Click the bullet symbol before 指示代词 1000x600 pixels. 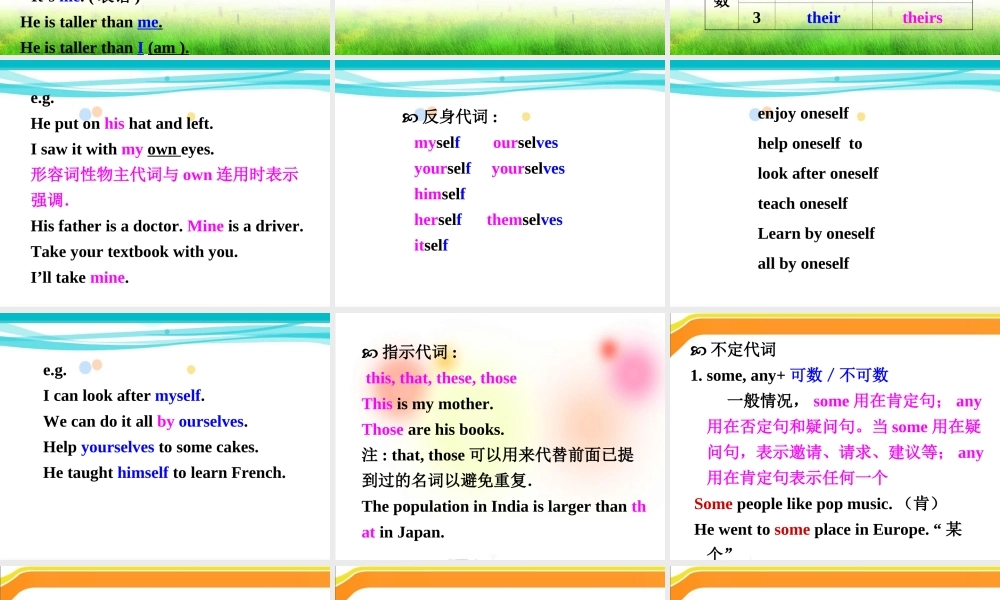pos(370,353)
